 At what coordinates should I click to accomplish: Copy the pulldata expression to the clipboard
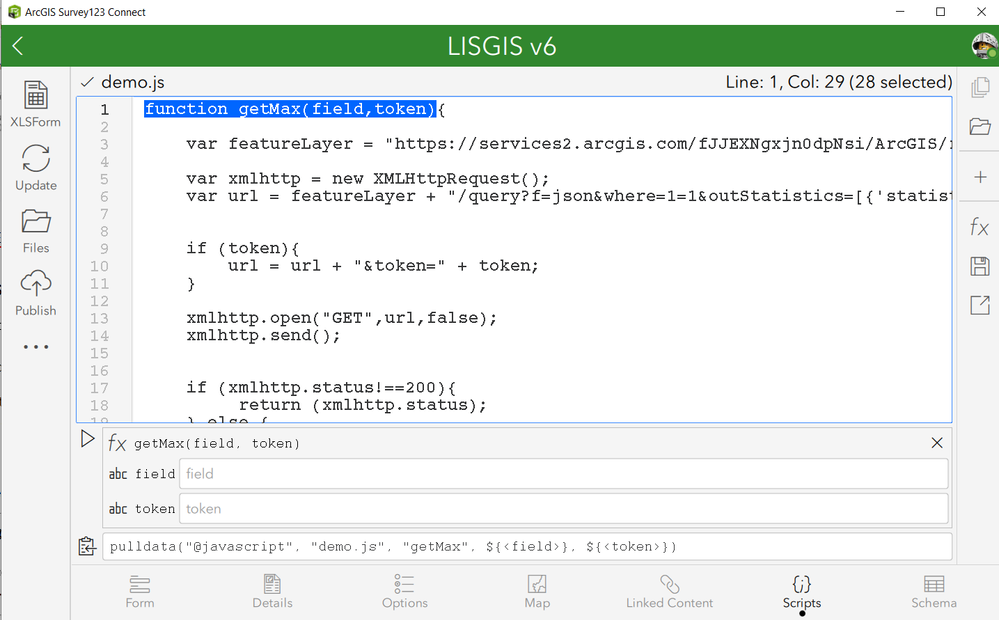pos(87,546)
